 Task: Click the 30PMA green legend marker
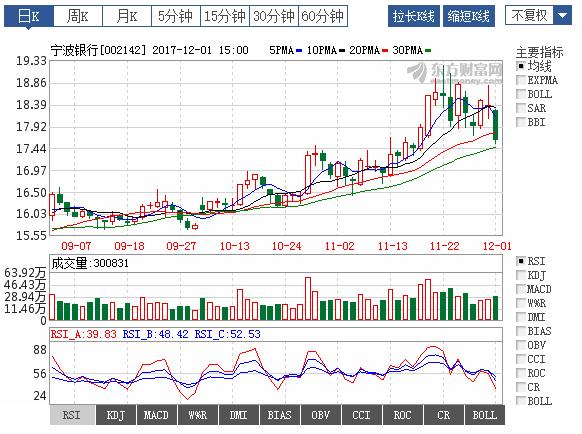tap(428, 50)
